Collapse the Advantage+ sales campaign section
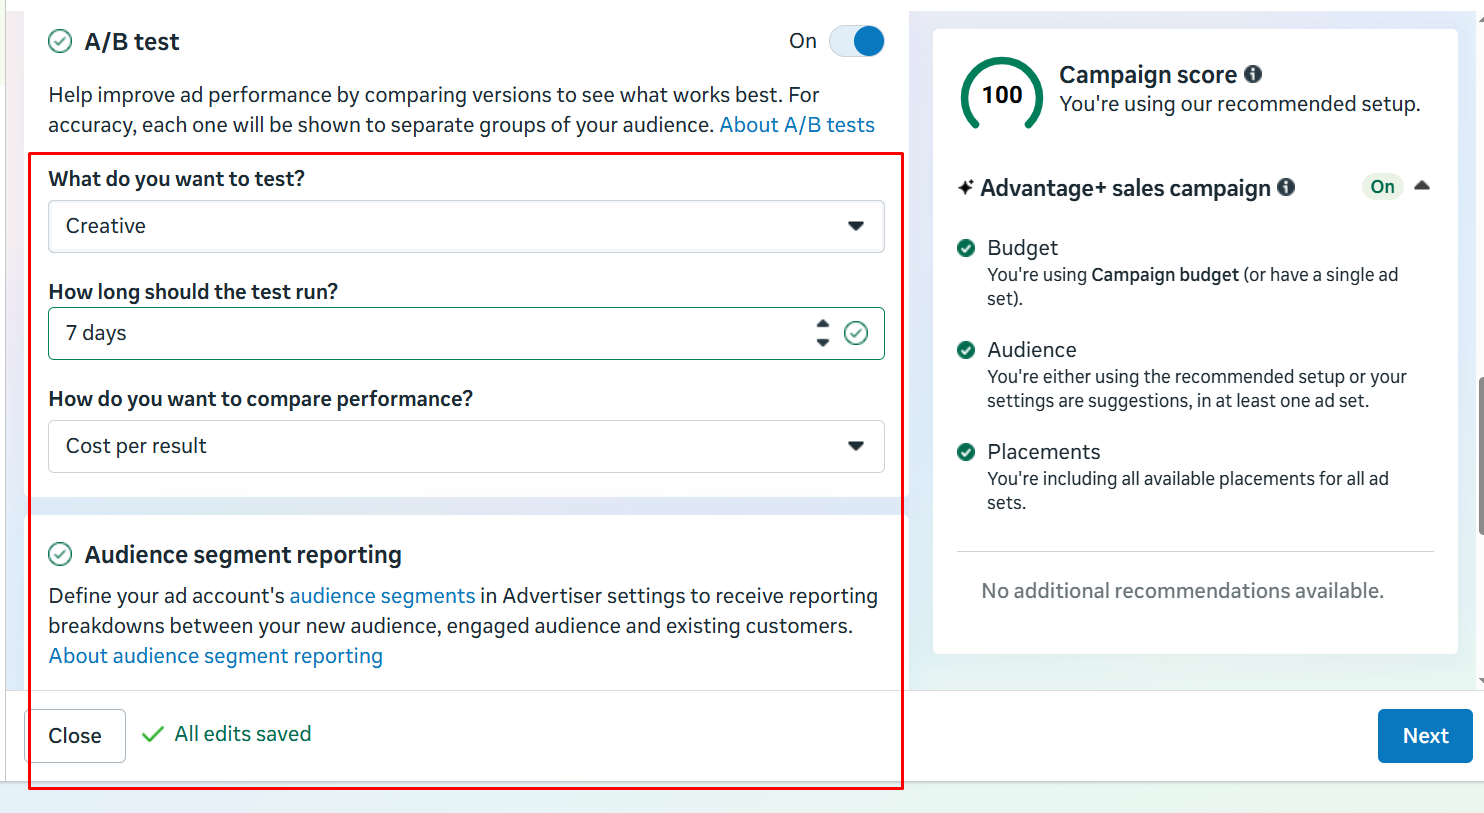The height and width of the screenshot is (813, 1484). [x=1422, y=186]
